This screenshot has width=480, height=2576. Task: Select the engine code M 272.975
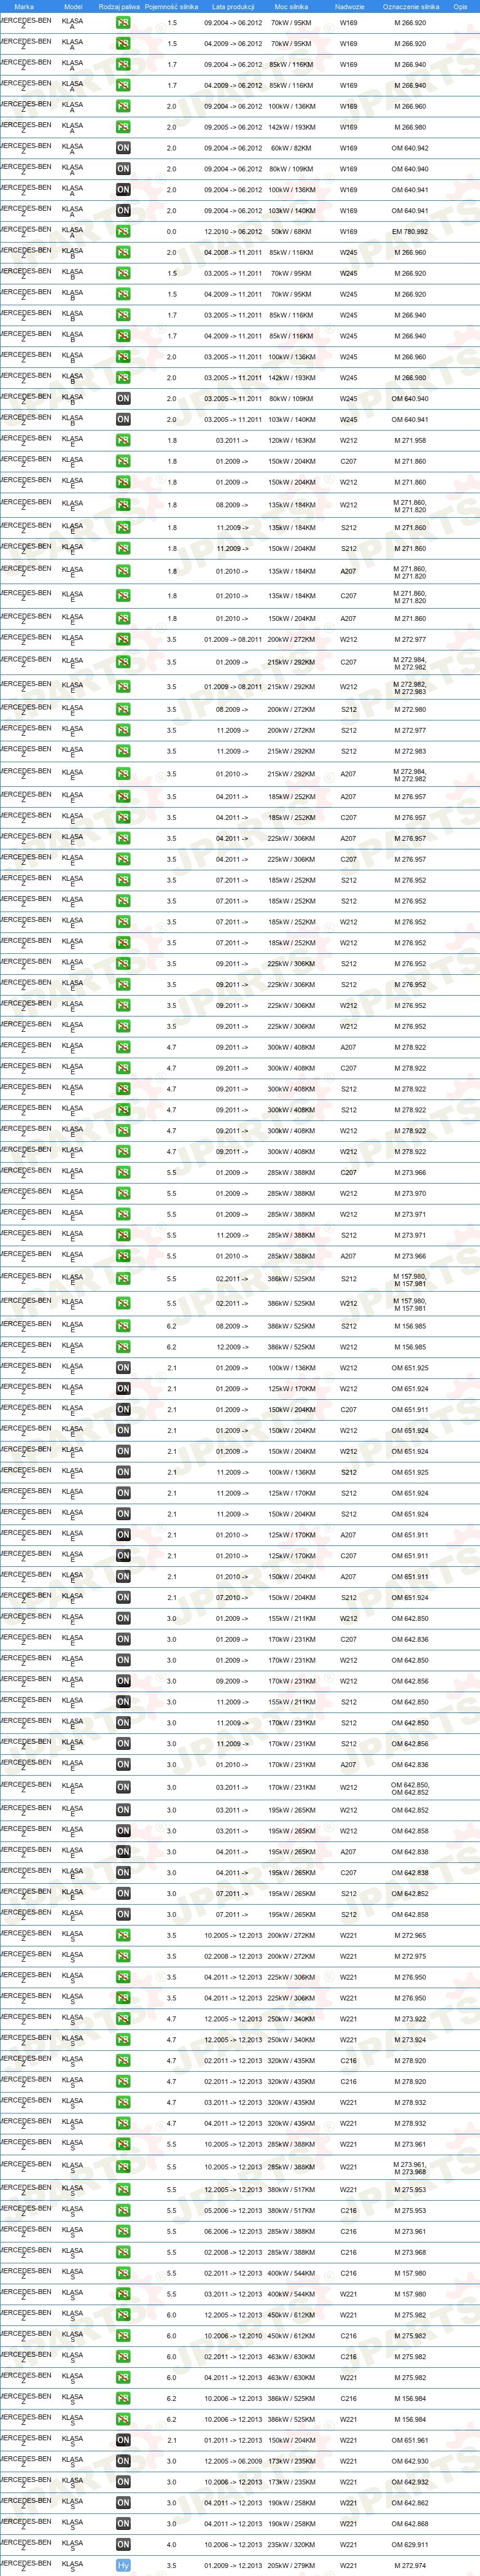(410, 1956)
